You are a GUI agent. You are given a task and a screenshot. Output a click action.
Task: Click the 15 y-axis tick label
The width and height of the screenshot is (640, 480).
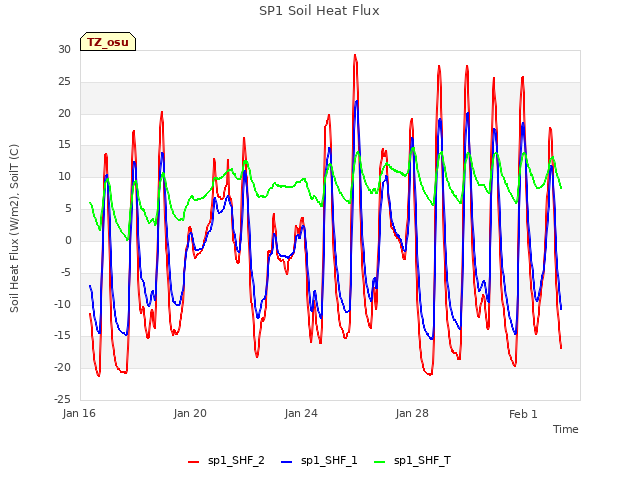click(64, 145)
